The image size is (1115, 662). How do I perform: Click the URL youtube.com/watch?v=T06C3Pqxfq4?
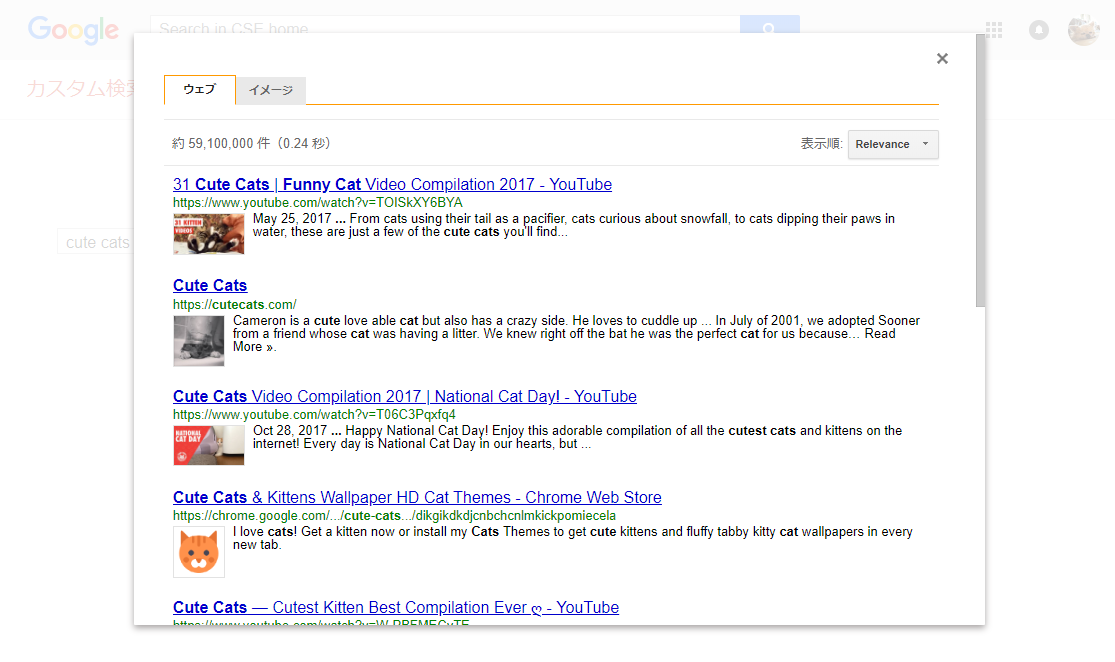coord(314,415)
